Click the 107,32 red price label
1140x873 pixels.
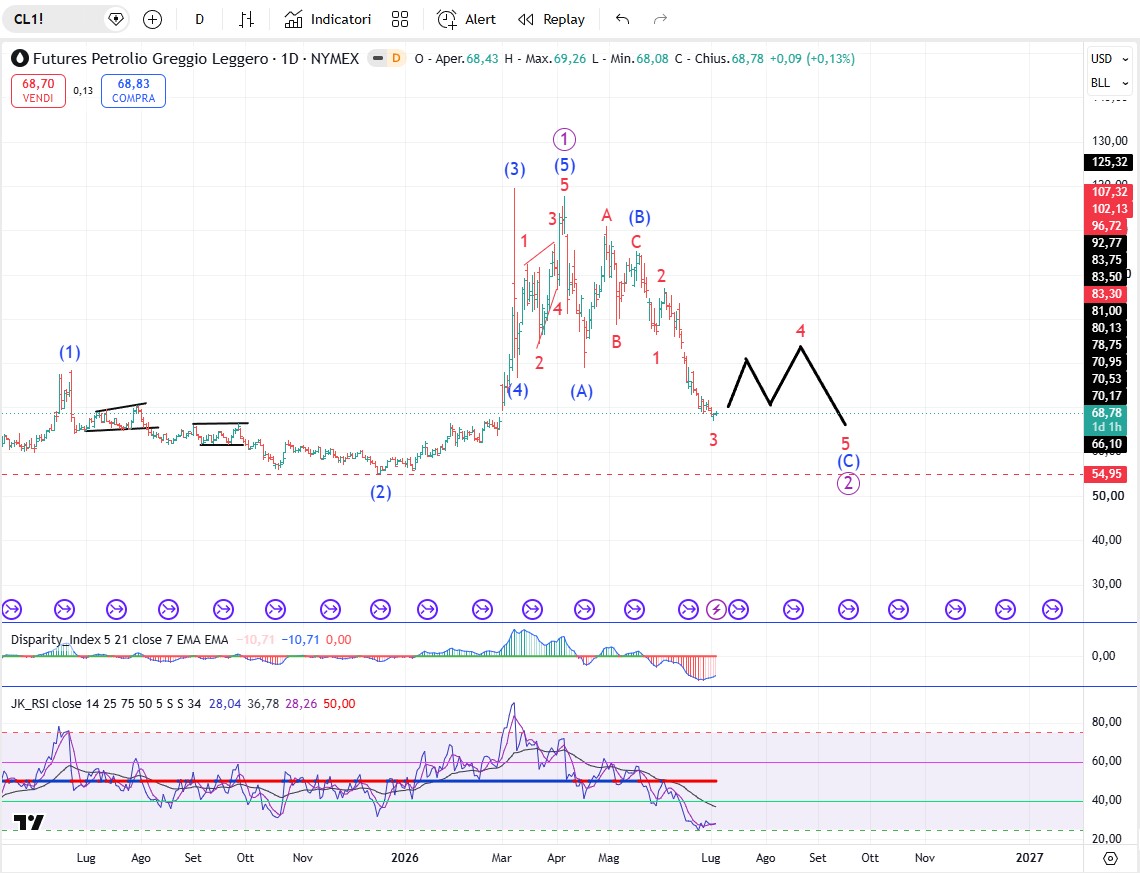[1108, 192]
